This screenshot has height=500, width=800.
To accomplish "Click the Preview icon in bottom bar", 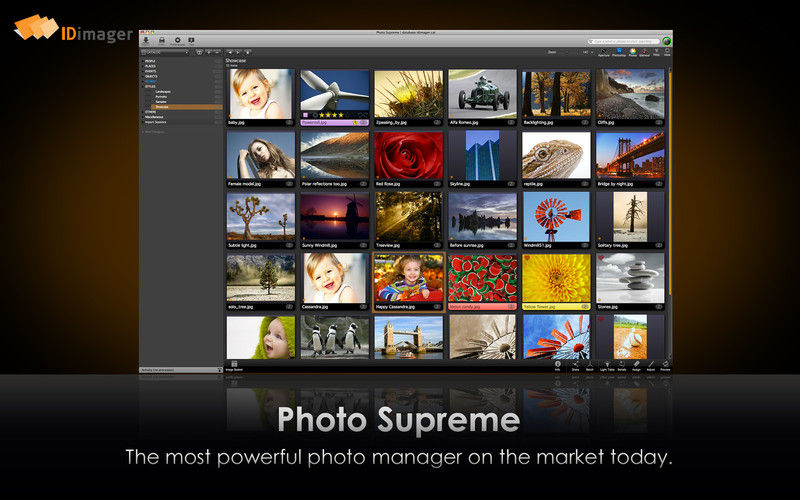I will pos(665,364).
